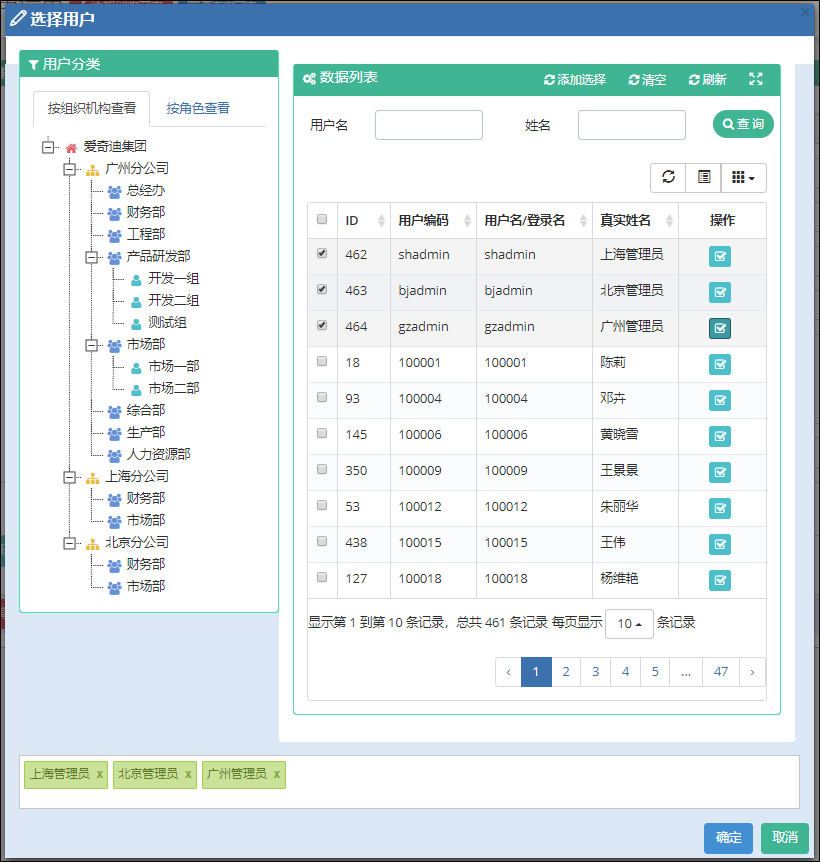Switch to the 按角色查看 tab
The height and width of the screenshot is (862, 820).
[x=198, y=108]
